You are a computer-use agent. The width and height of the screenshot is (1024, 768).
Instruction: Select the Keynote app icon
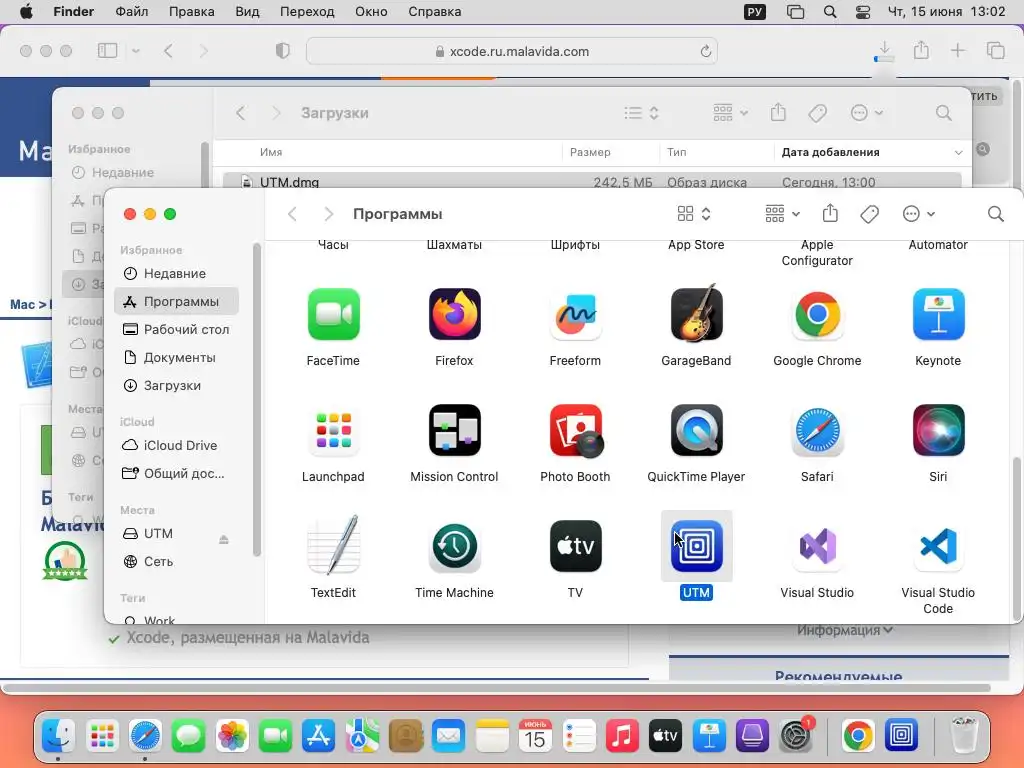pos(938,315)
